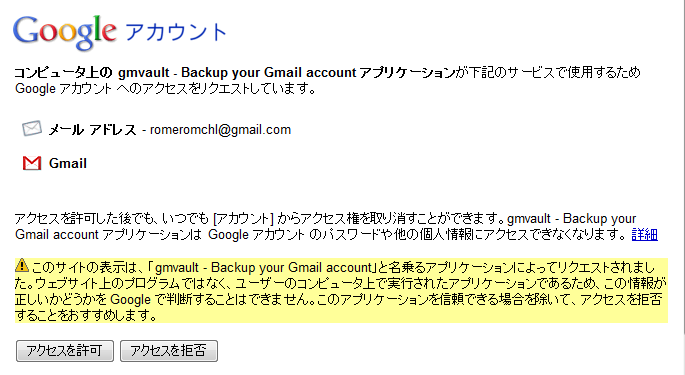
Task: Click the warning line starting 正しいかどうかを Google
Action: [x=339, y=299]
